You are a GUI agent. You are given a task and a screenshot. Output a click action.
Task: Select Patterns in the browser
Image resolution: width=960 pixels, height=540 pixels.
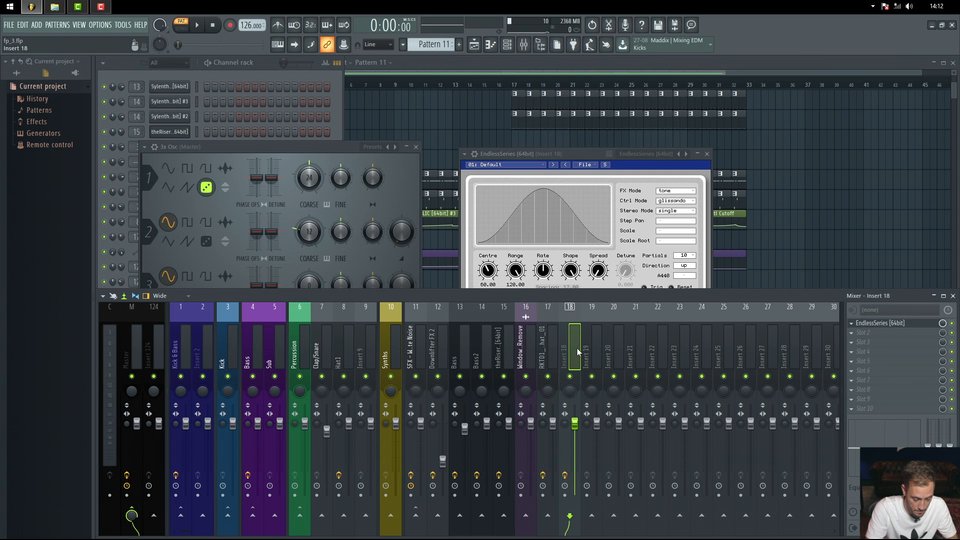click(x=39, y=110)
